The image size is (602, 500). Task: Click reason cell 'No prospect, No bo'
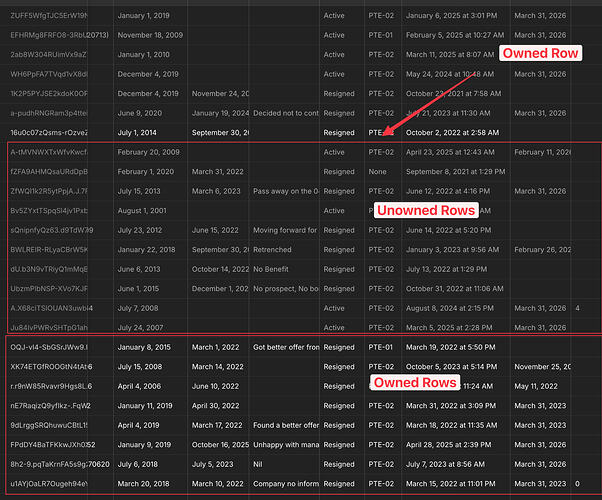click(x=286, y=289)
